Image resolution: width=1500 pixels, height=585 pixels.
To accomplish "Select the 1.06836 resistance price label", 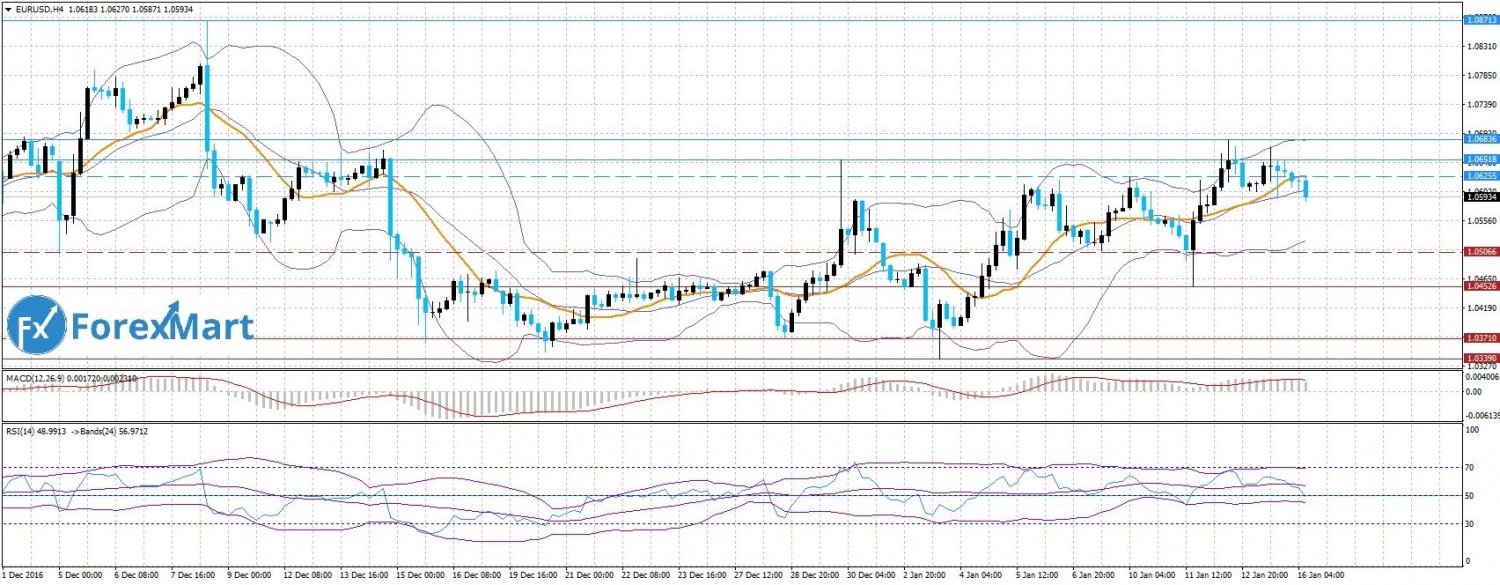I will pyautogui.click(x=1479, y=140).
